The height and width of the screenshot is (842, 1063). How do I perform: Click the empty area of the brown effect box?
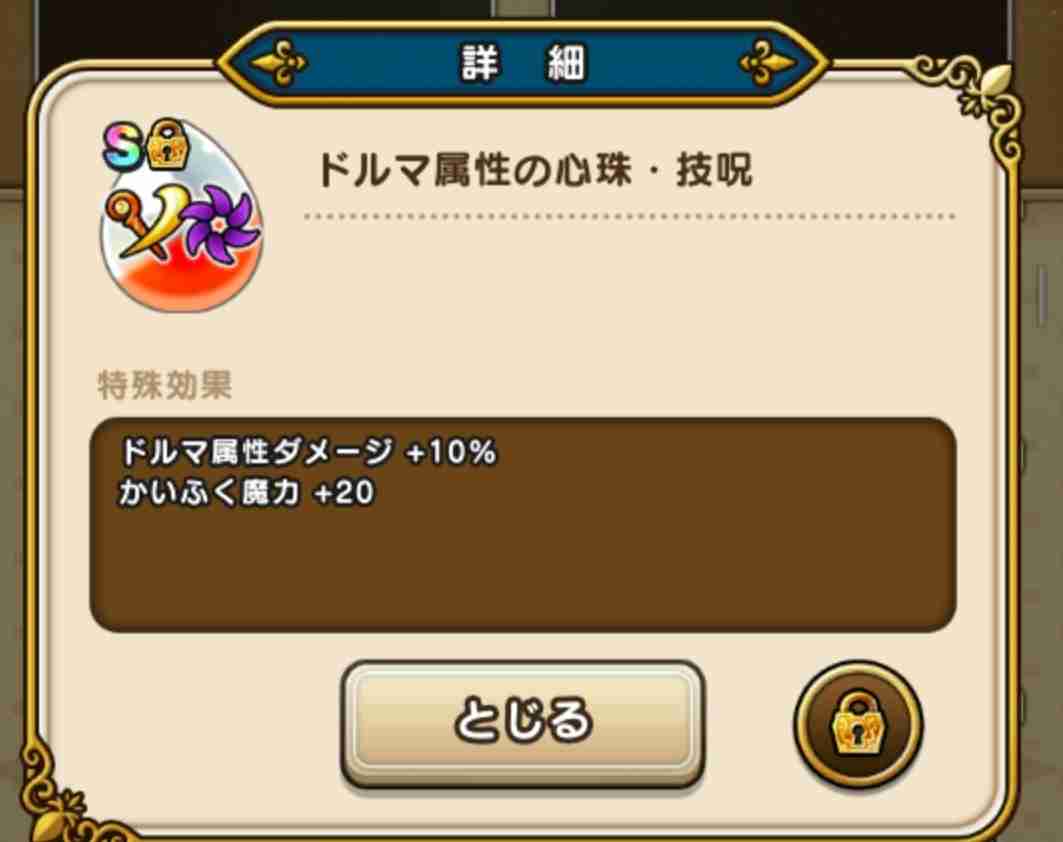pos(523,569)
